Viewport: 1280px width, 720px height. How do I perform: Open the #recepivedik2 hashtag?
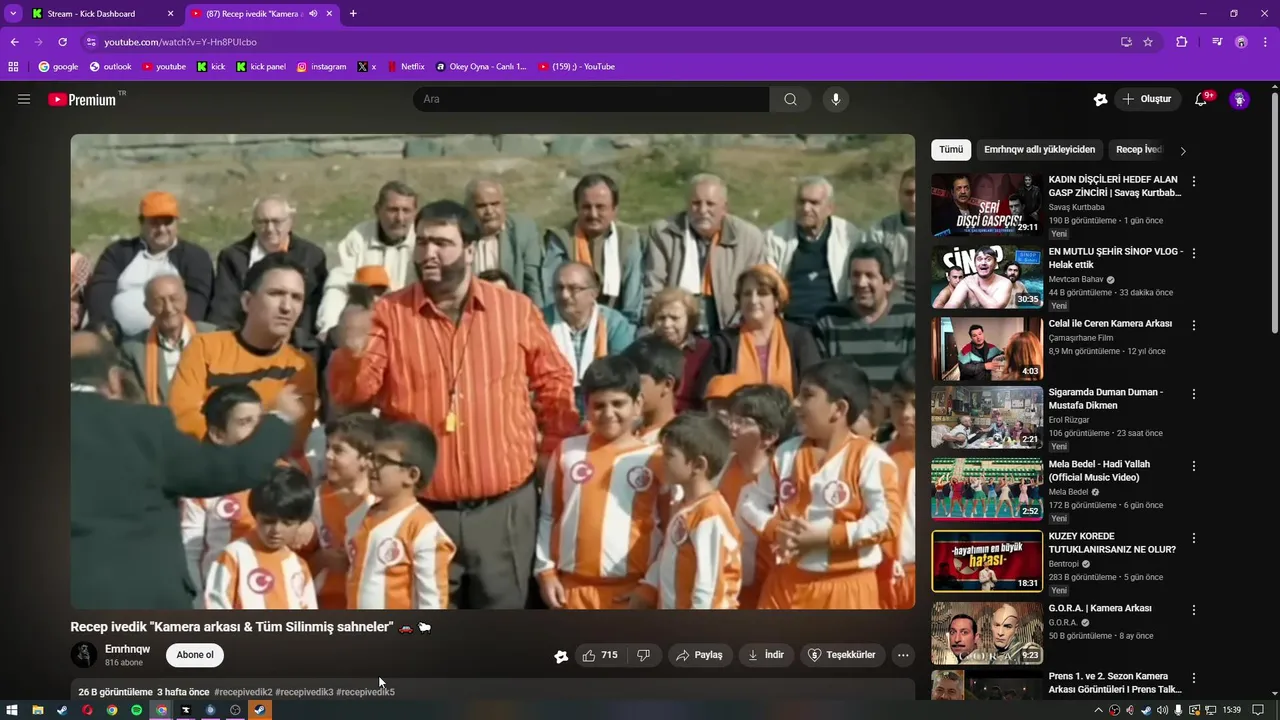tap(243, 692)
